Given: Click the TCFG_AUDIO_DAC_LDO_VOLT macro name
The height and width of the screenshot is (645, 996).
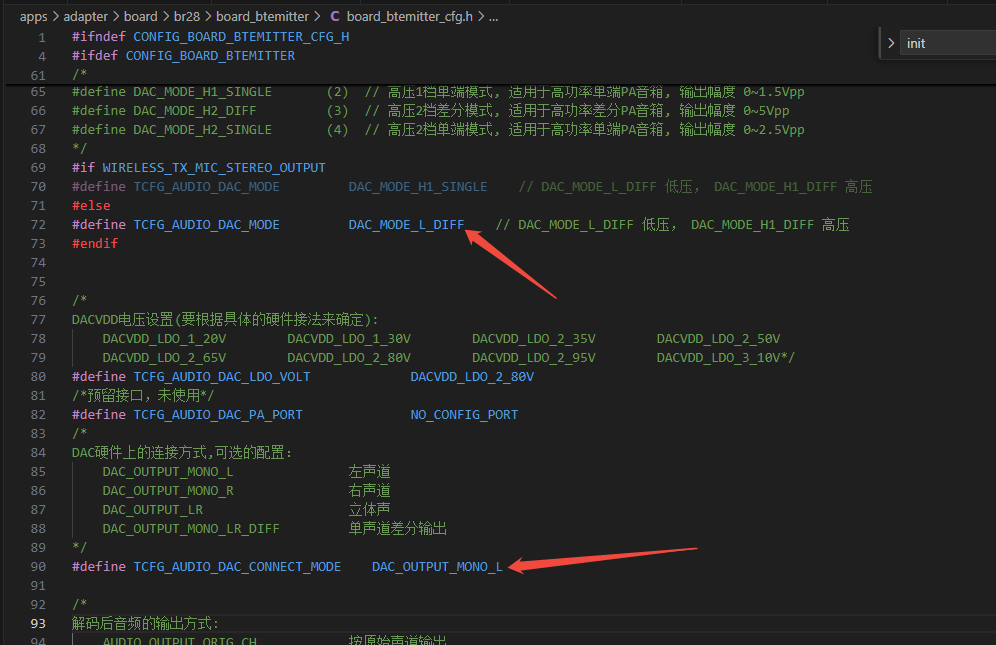Looking at the screenshot, I should pos(222,377).
